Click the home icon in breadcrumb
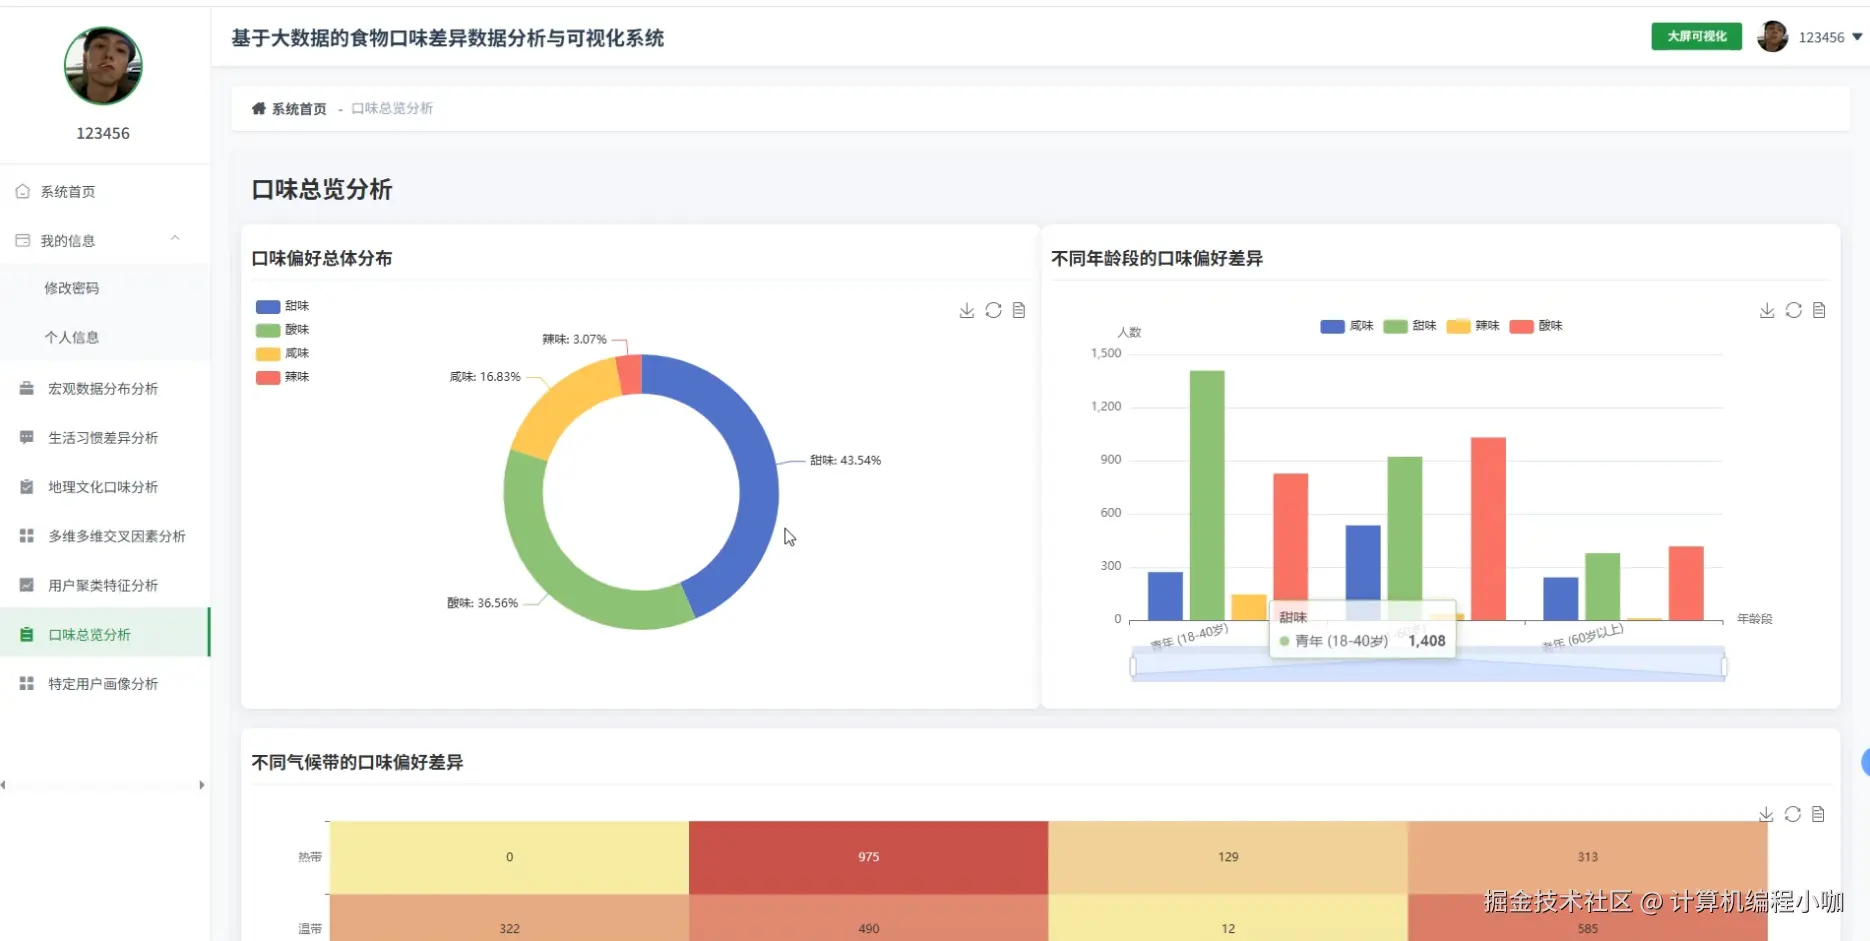The width and height of the screenshot is (1870, 941). (259, 108)
